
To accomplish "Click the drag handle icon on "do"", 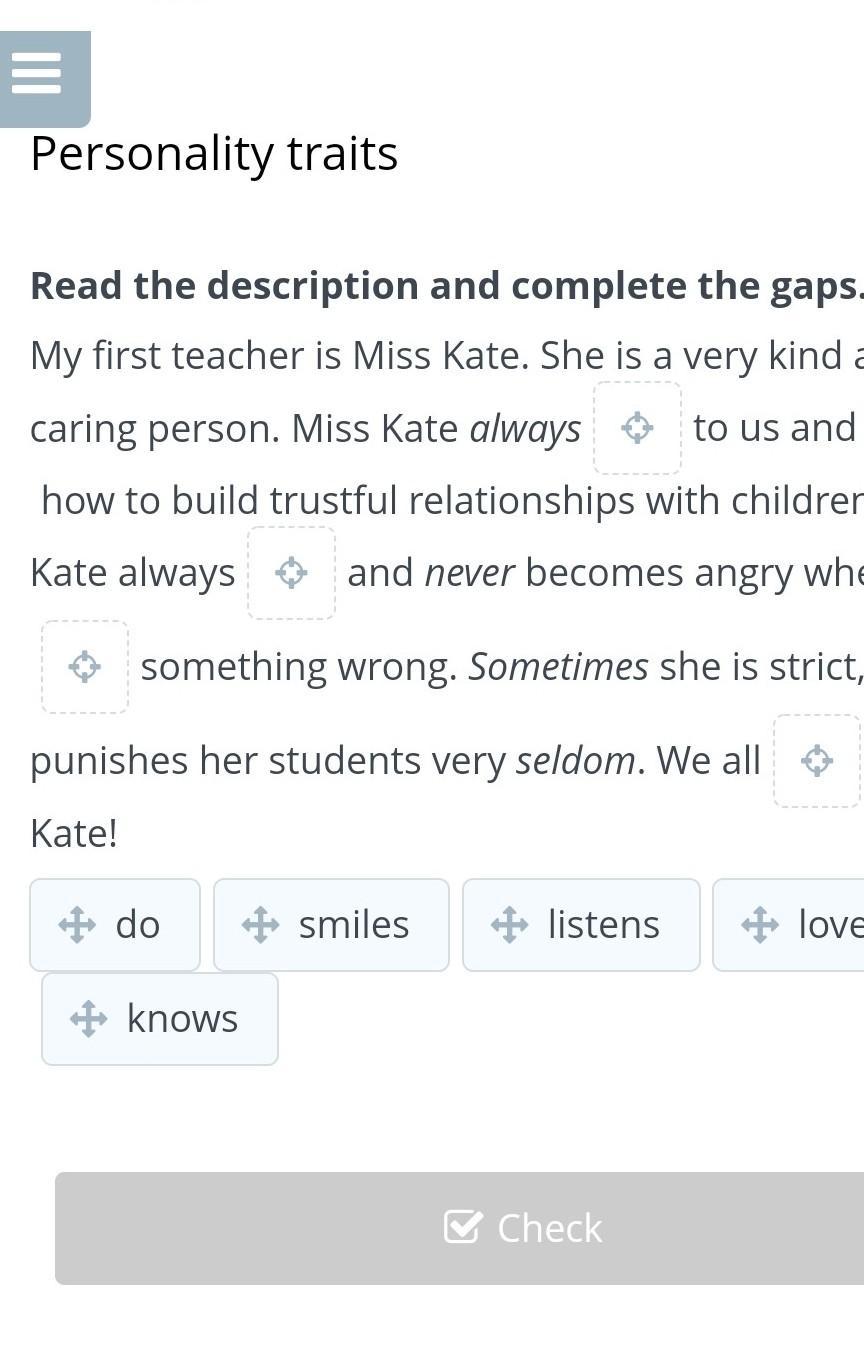I will [x=77, y=925].
